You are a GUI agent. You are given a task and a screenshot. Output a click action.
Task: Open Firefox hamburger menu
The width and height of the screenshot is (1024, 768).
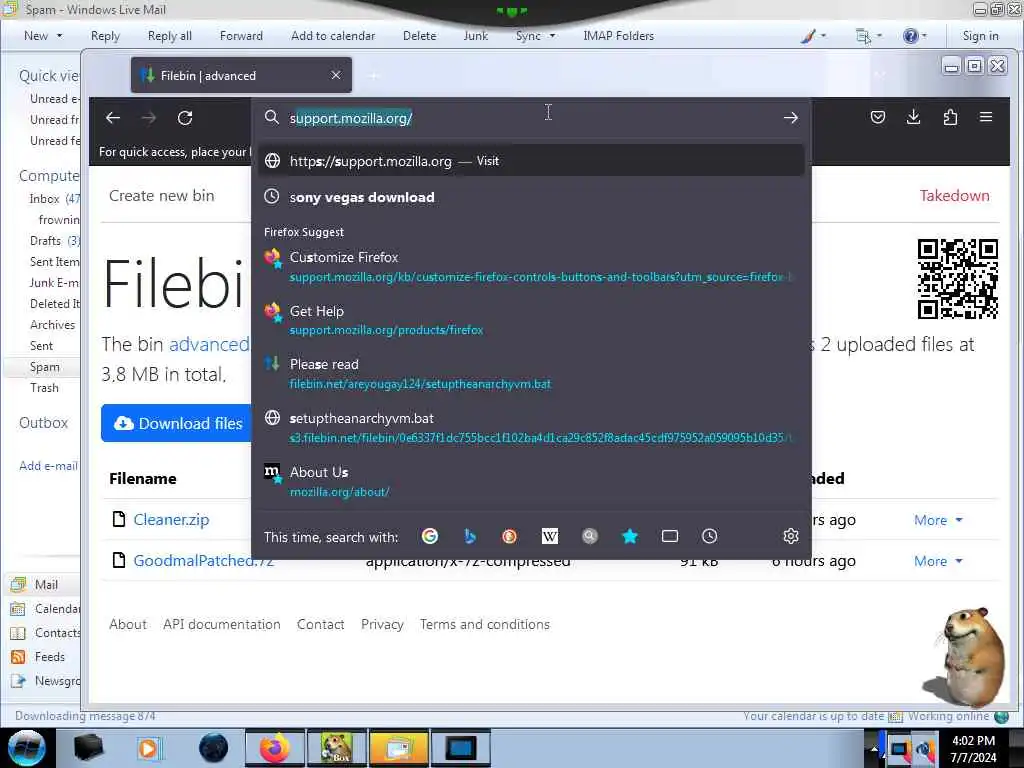coord(986,117)
